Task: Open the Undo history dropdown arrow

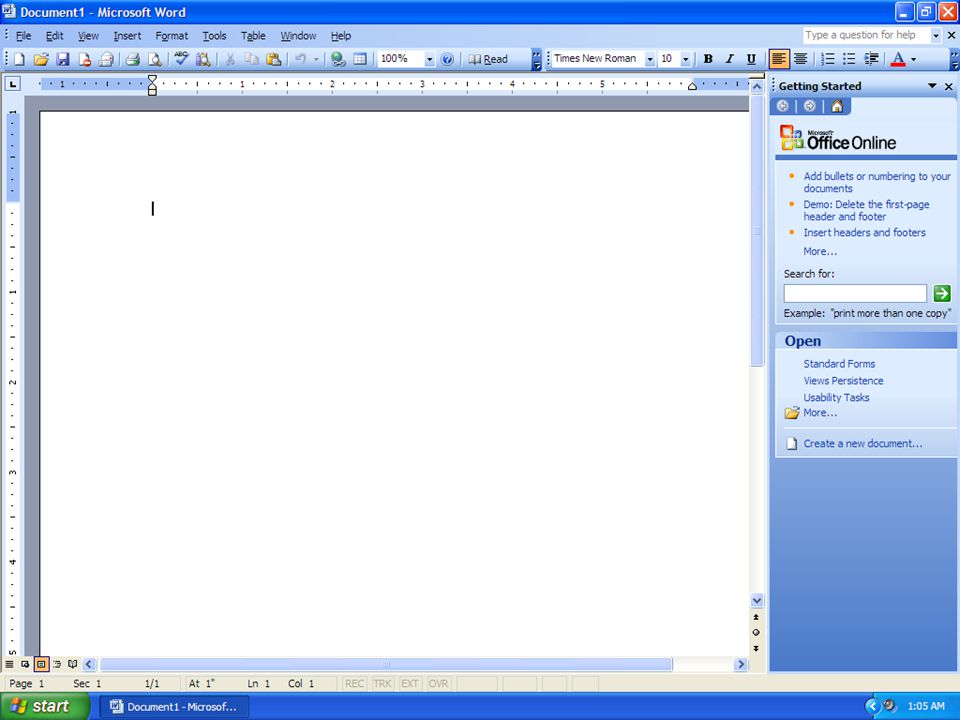Action: (316, 59)
